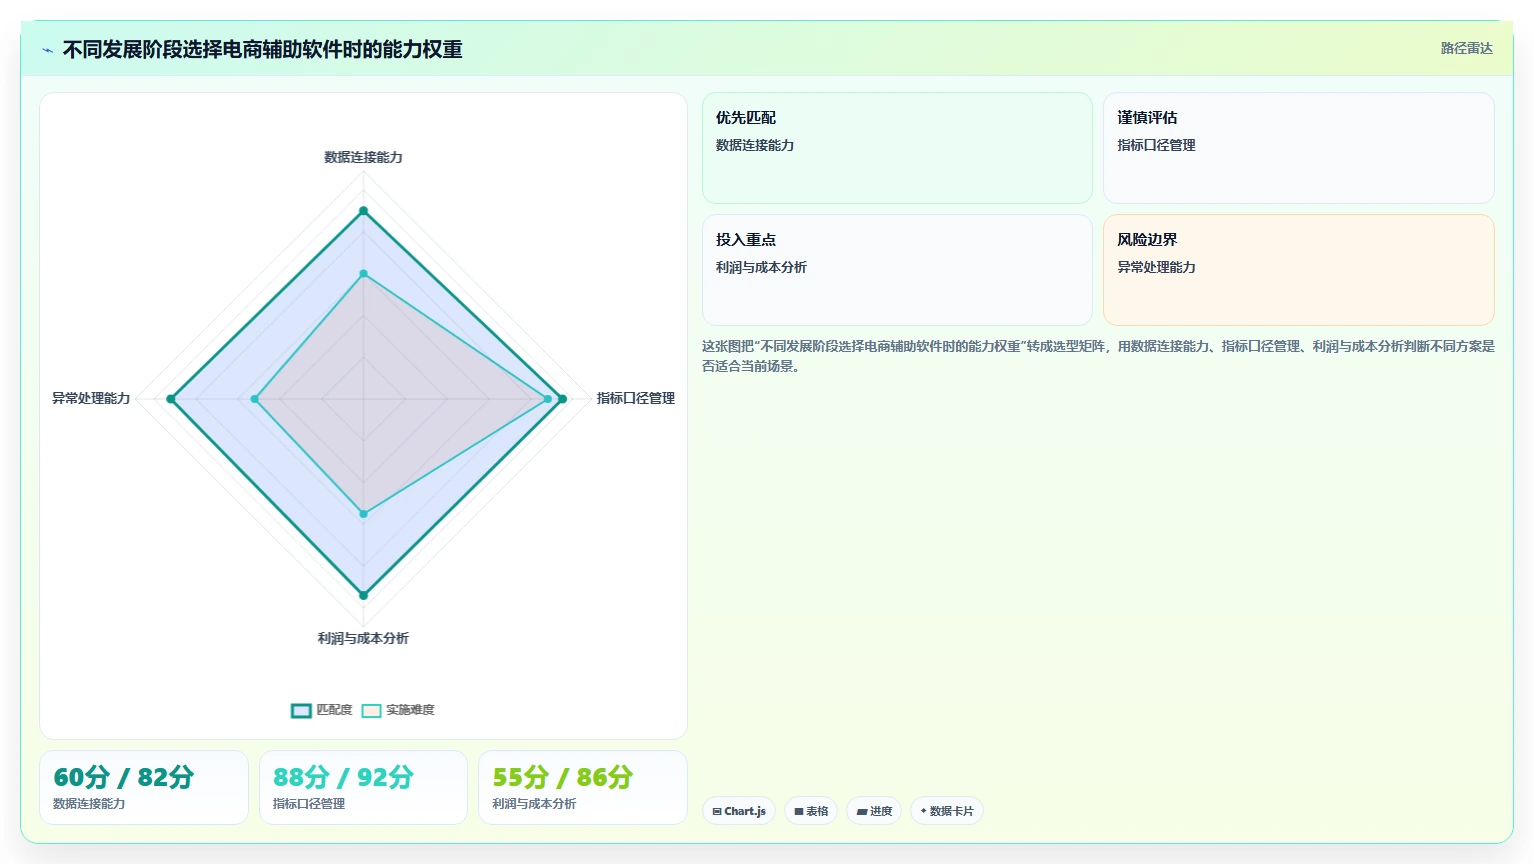Click 实施难度 data point on 利润与成本分析 axis
Screen dimensions: 1534x864
tap(363, 514)
